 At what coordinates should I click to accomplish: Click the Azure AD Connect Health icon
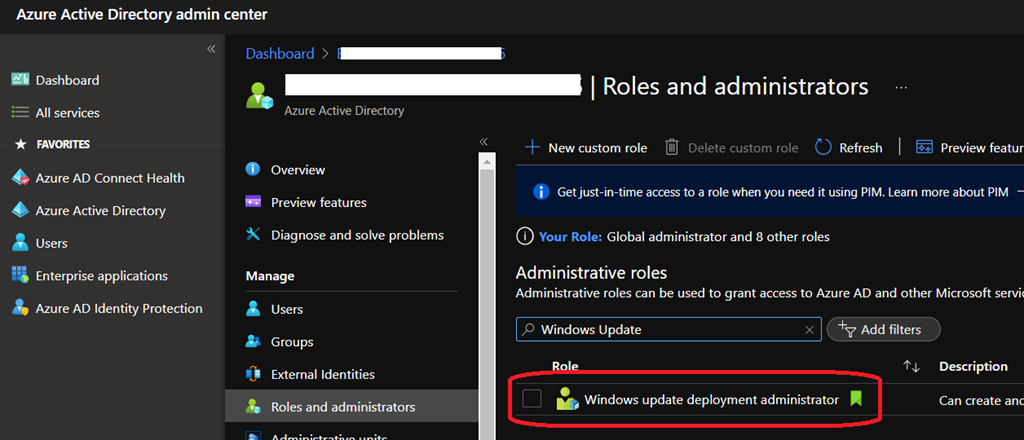tap(20, 178)
